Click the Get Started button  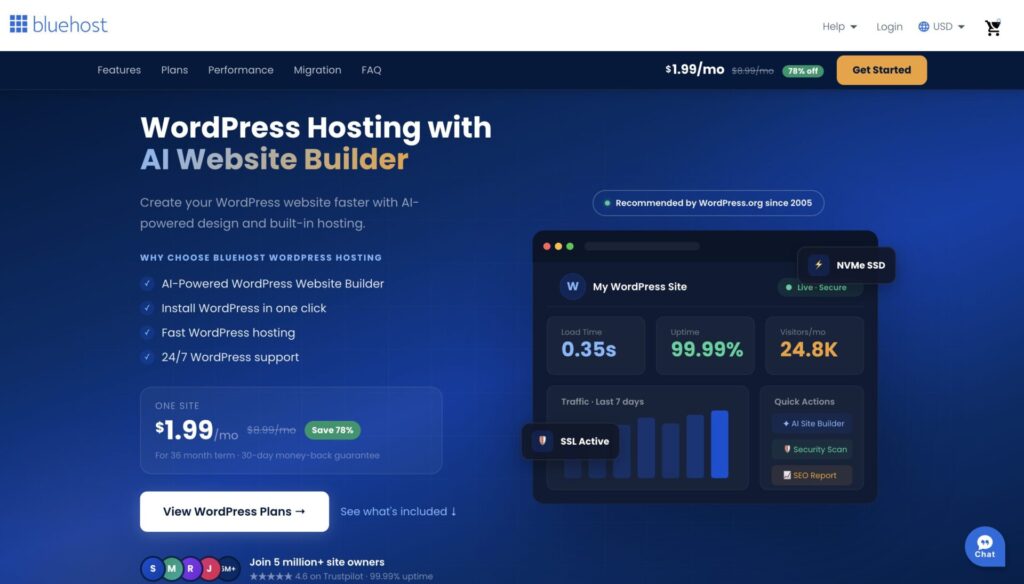[882, 70]
